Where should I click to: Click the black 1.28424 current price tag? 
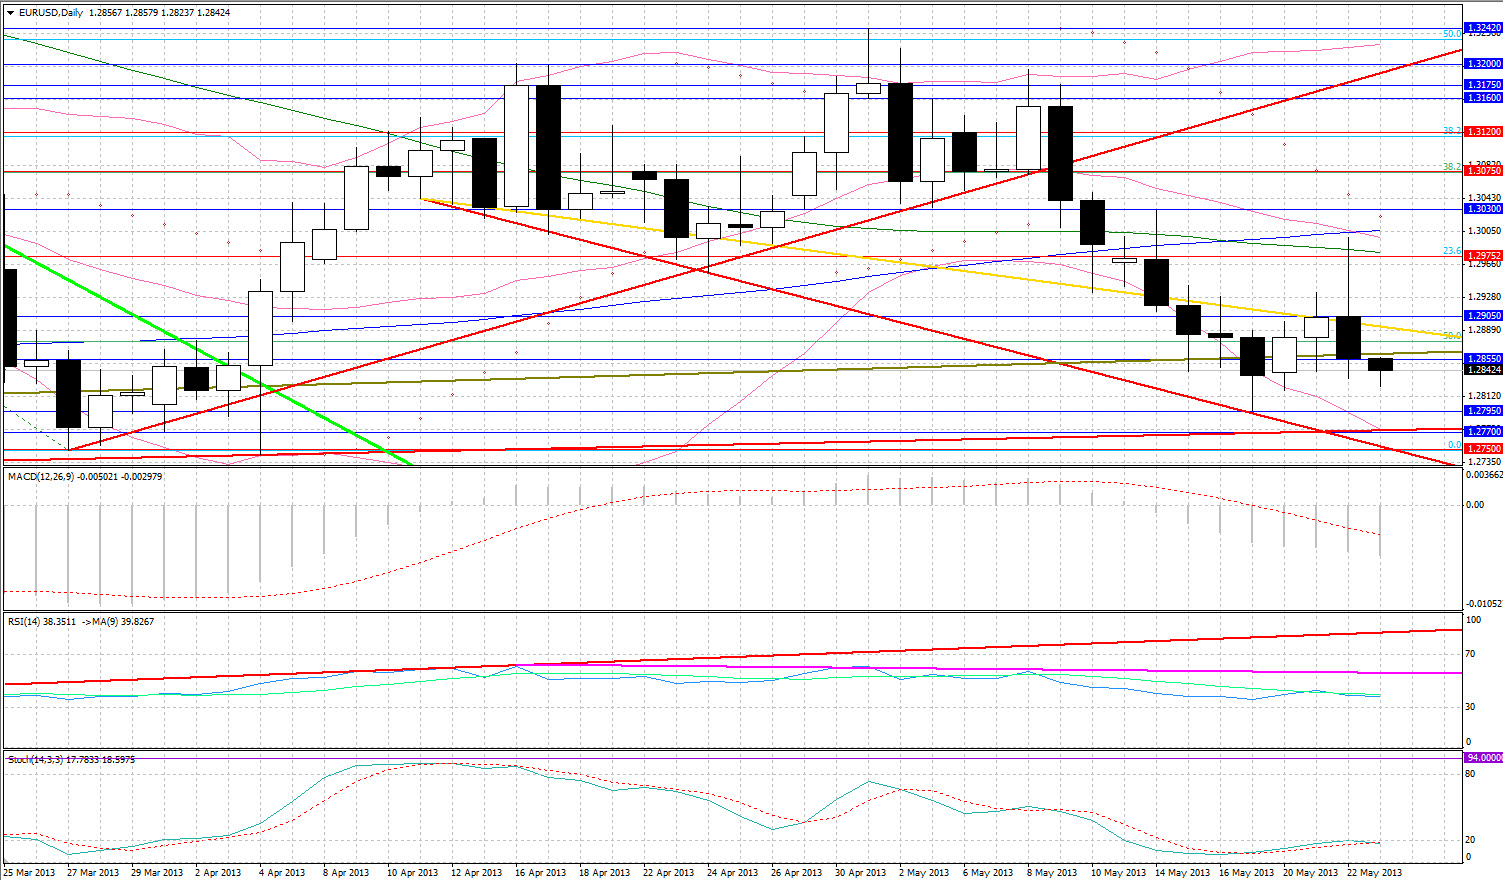click(x=1483, y=369)
